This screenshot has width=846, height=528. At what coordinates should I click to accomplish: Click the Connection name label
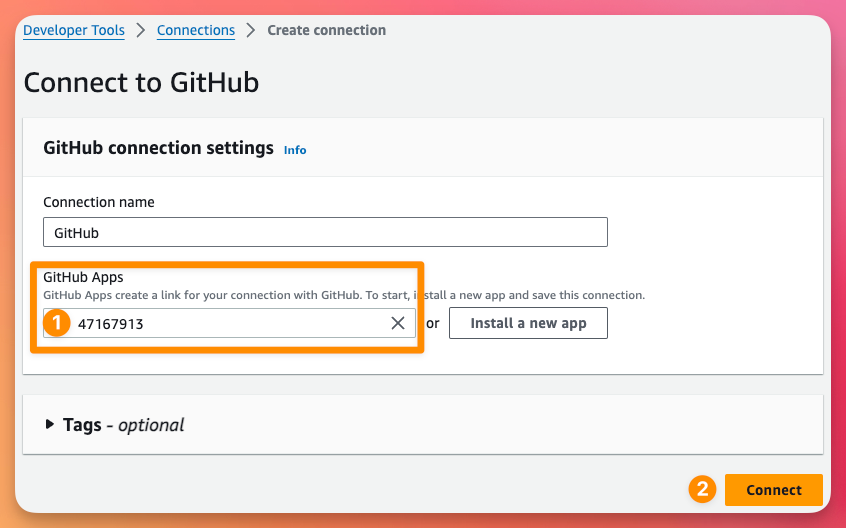click(x=99, y=202)
